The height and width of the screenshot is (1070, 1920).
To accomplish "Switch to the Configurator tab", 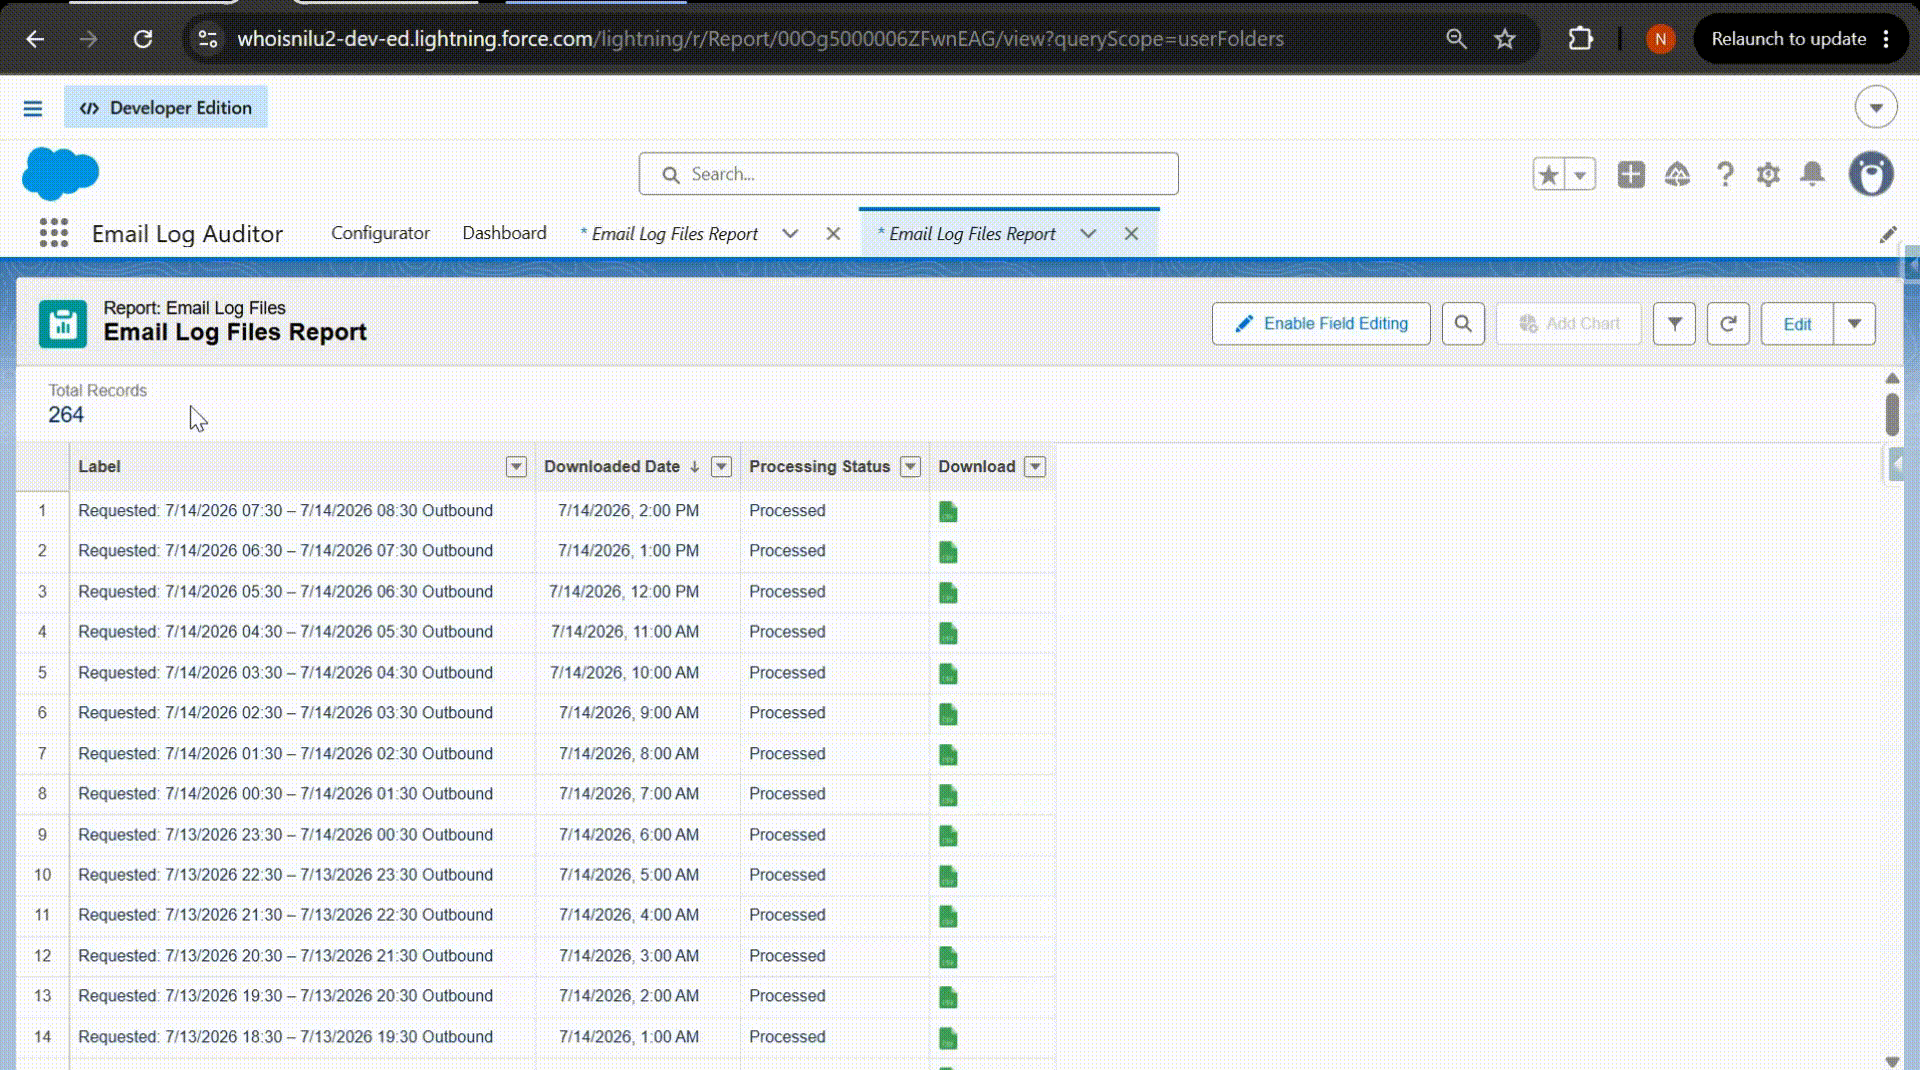I will (x=380, y=233).
